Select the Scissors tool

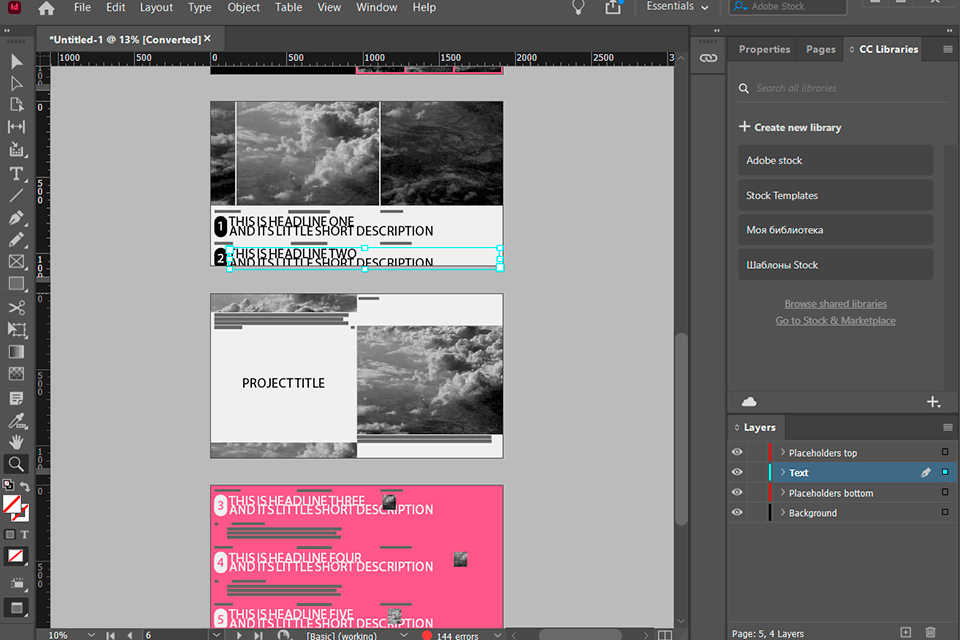(x=17, y=307)
